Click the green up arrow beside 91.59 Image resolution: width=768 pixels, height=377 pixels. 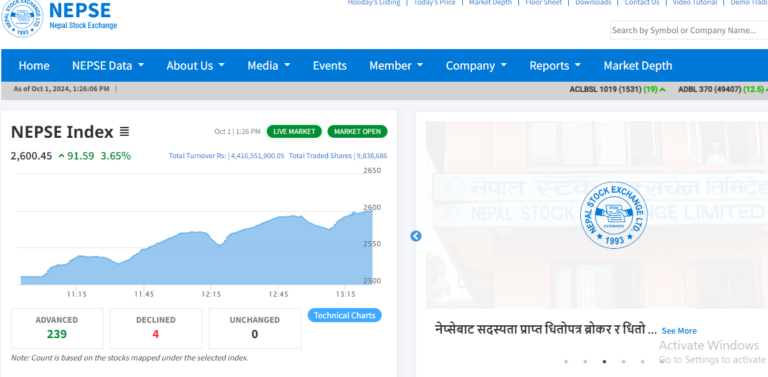[61, 156]
